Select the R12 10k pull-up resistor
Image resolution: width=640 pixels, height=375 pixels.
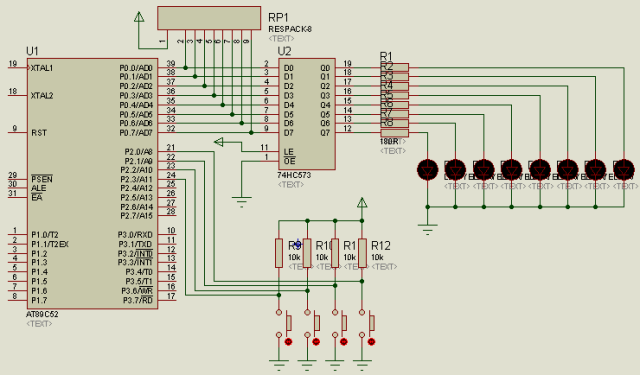[x=362, y=253]
